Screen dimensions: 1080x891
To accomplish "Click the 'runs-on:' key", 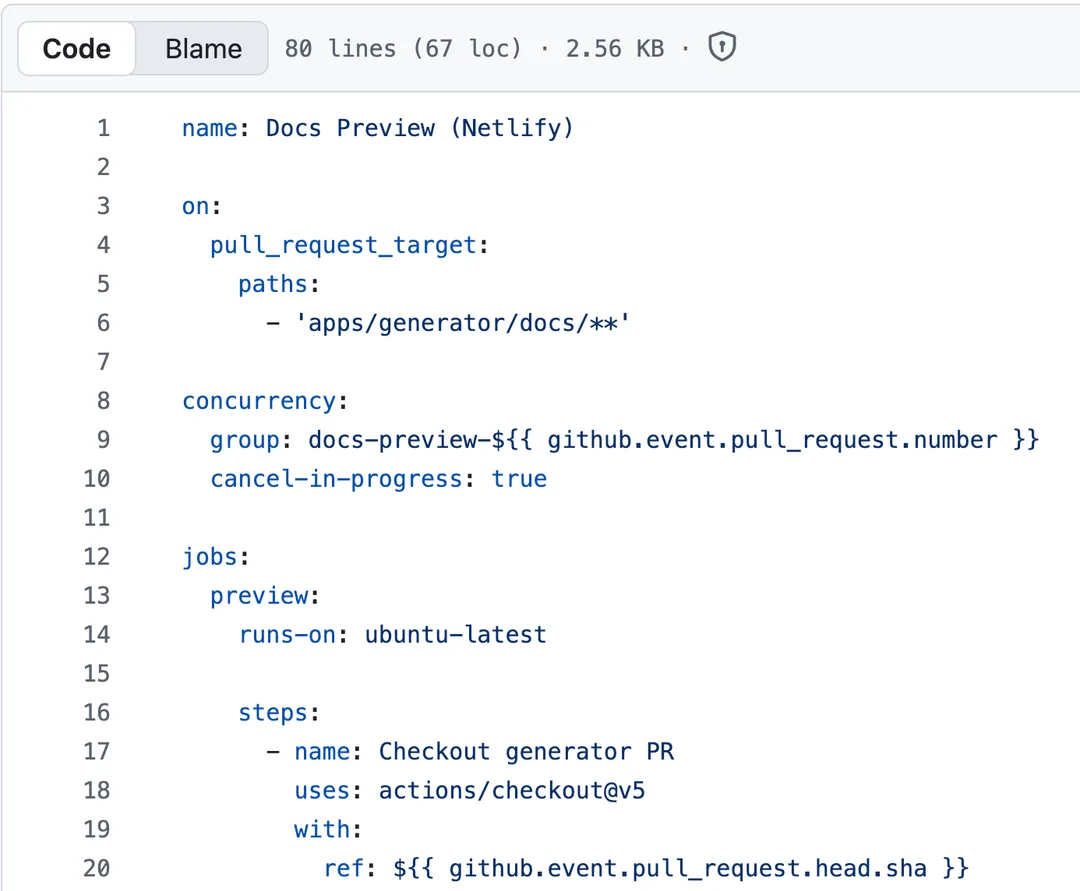I will tap(293, 634).
